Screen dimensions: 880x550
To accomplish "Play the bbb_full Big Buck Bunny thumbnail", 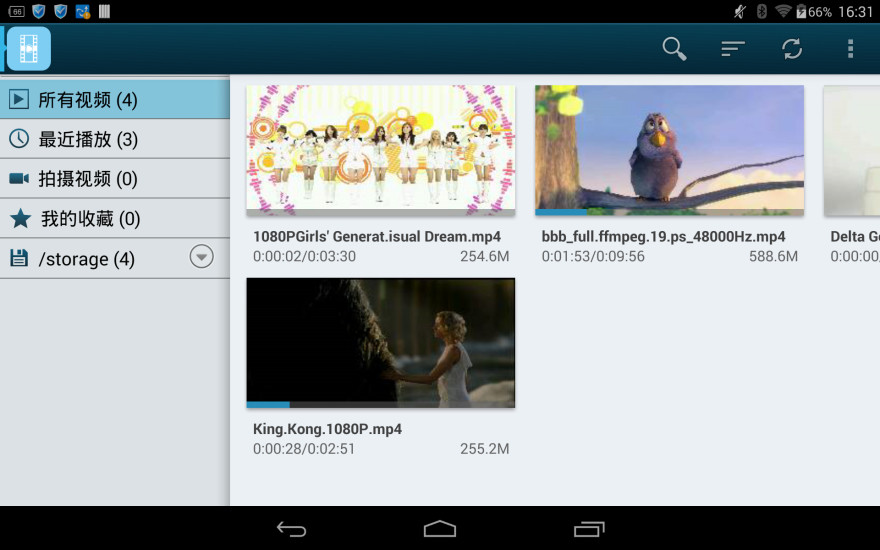I will coord(669,148).
